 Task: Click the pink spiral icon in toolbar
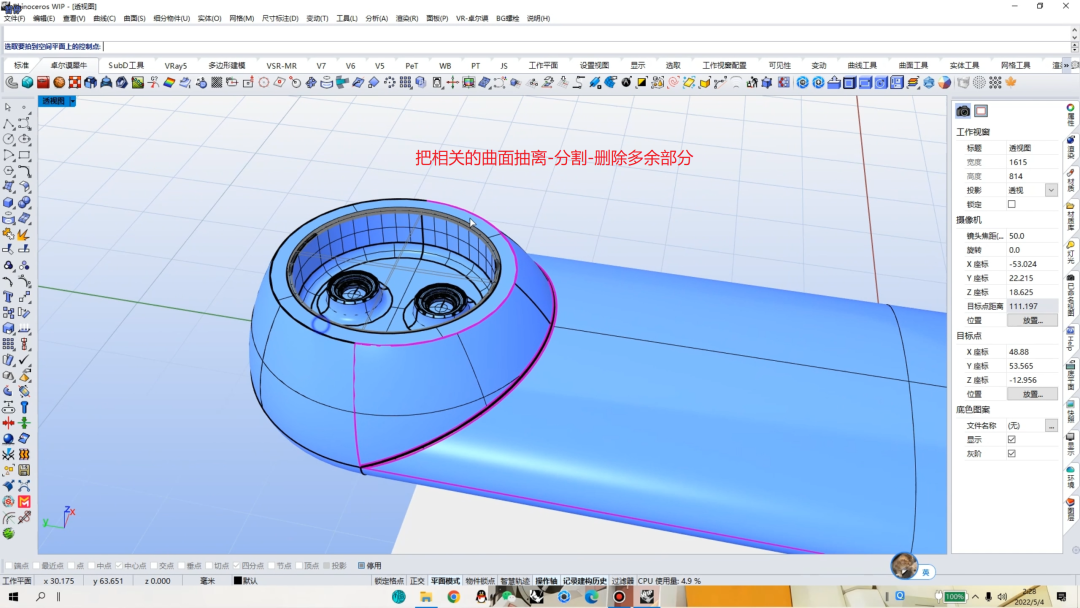(673, 83)
